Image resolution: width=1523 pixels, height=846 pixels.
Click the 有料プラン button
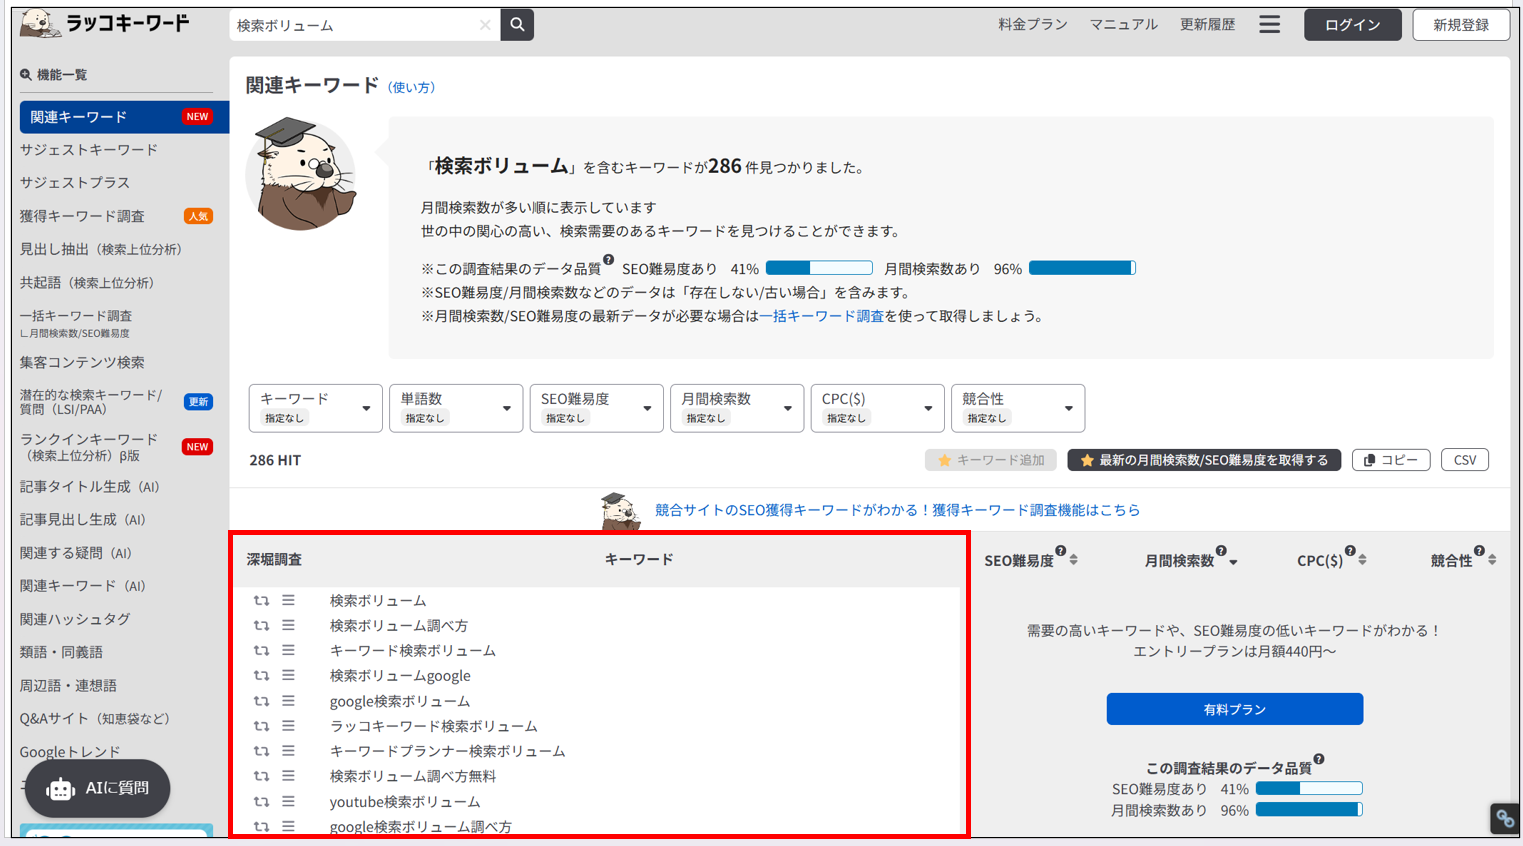pyautogui.click(x=1234, y=709)
